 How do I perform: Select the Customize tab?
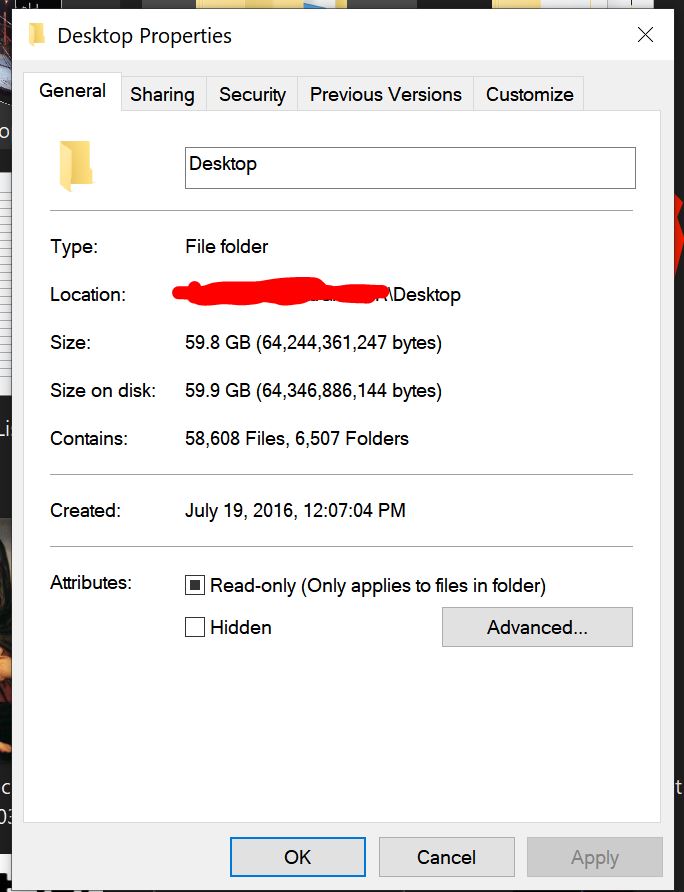(x=529, y=94)
